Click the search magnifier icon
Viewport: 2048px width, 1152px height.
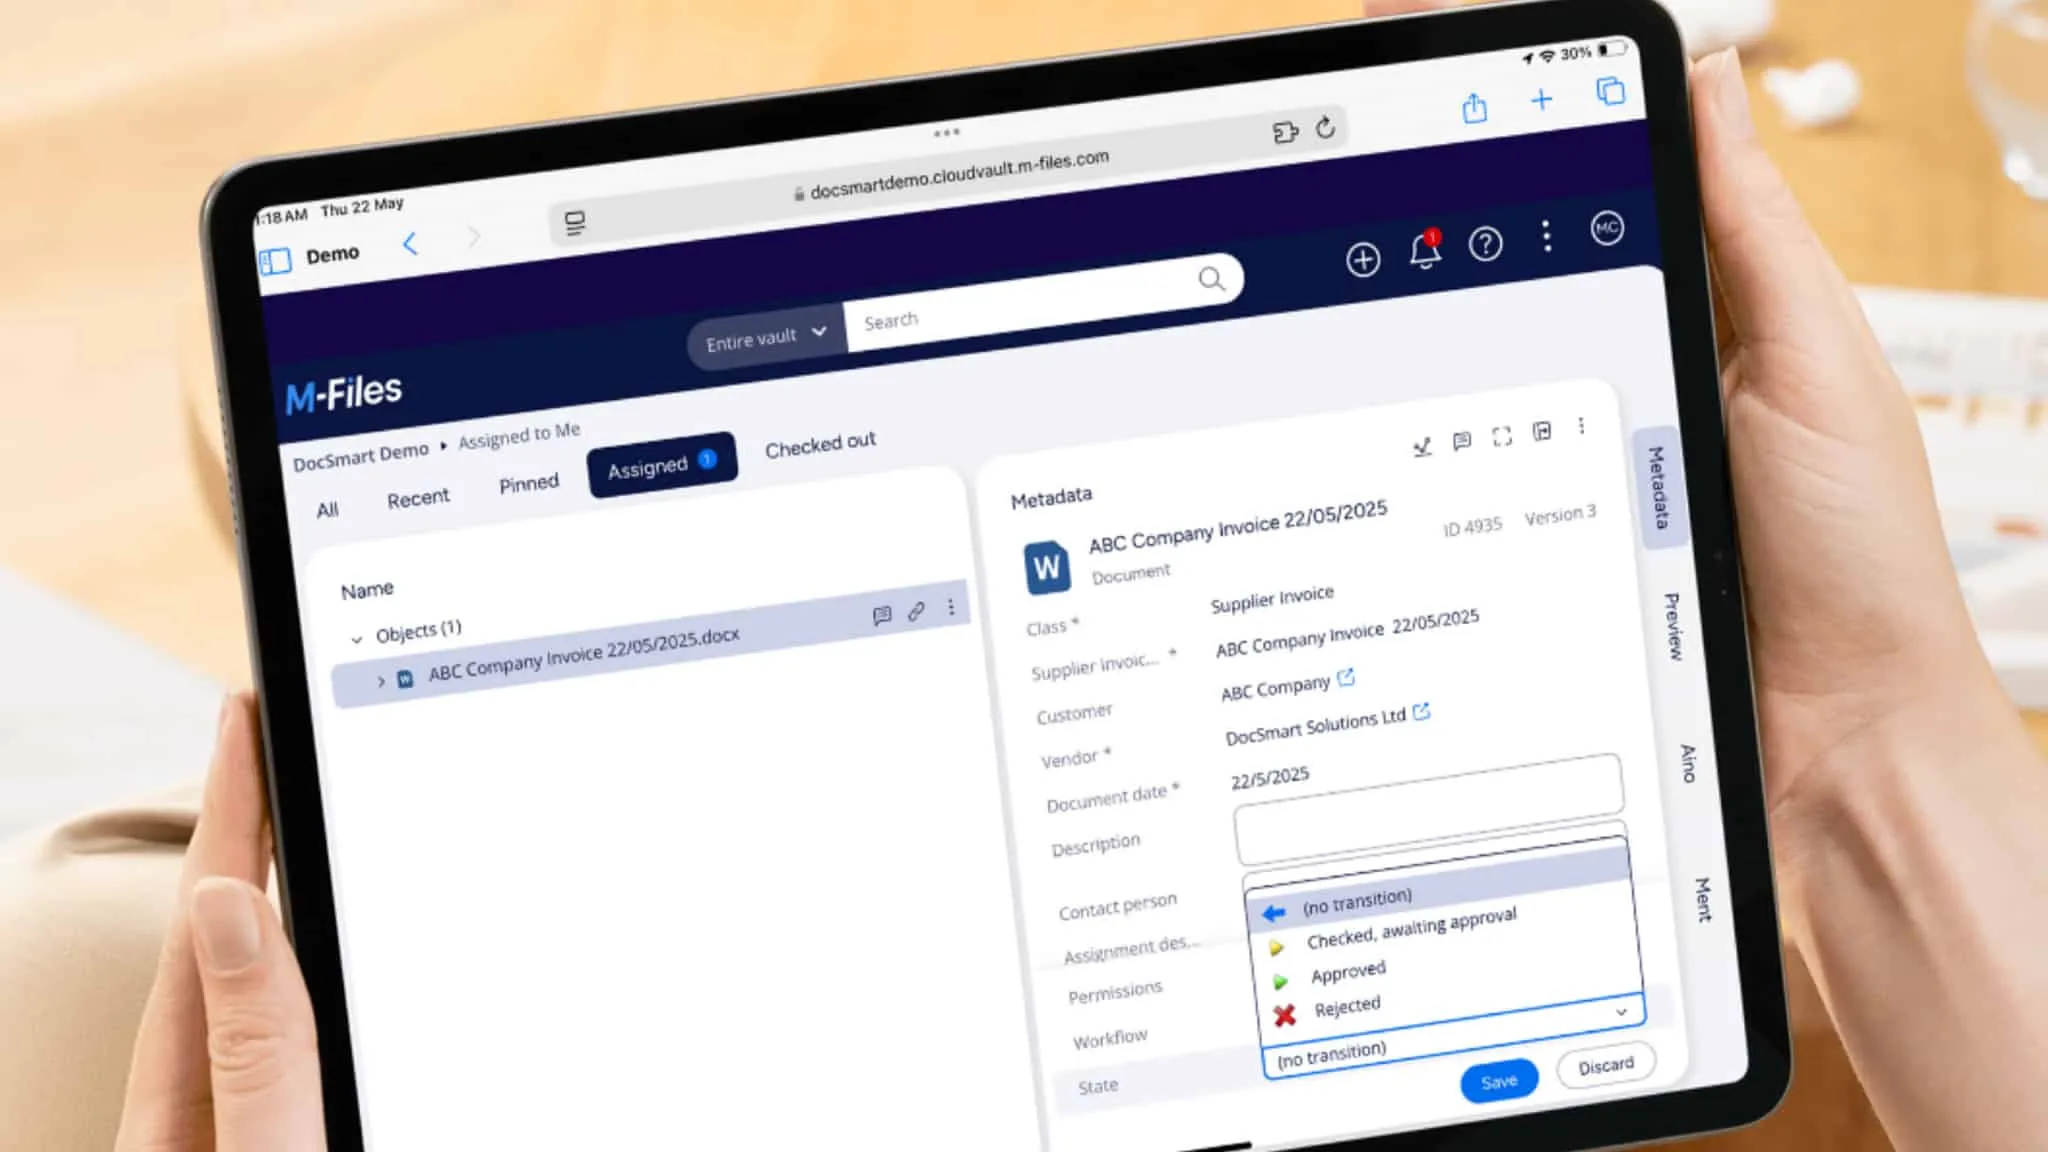(x=1211, y=279)
